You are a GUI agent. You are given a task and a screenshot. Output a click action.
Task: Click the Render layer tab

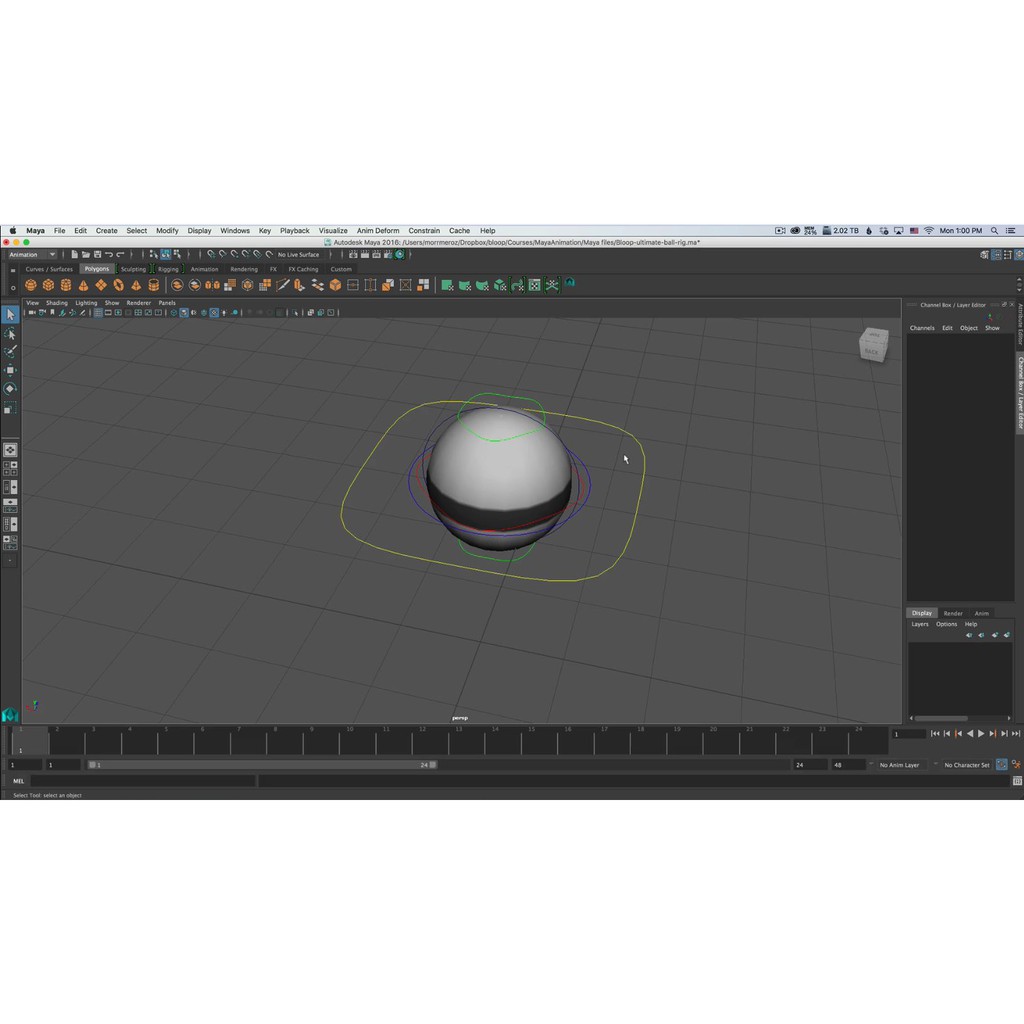[x=953, y=613]
